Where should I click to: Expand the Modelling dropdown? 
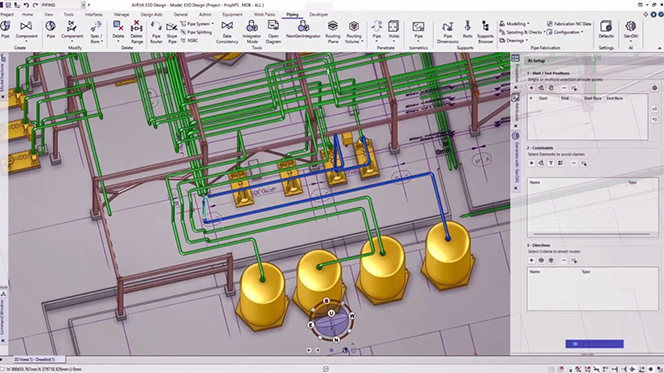[x=515, y=24]
